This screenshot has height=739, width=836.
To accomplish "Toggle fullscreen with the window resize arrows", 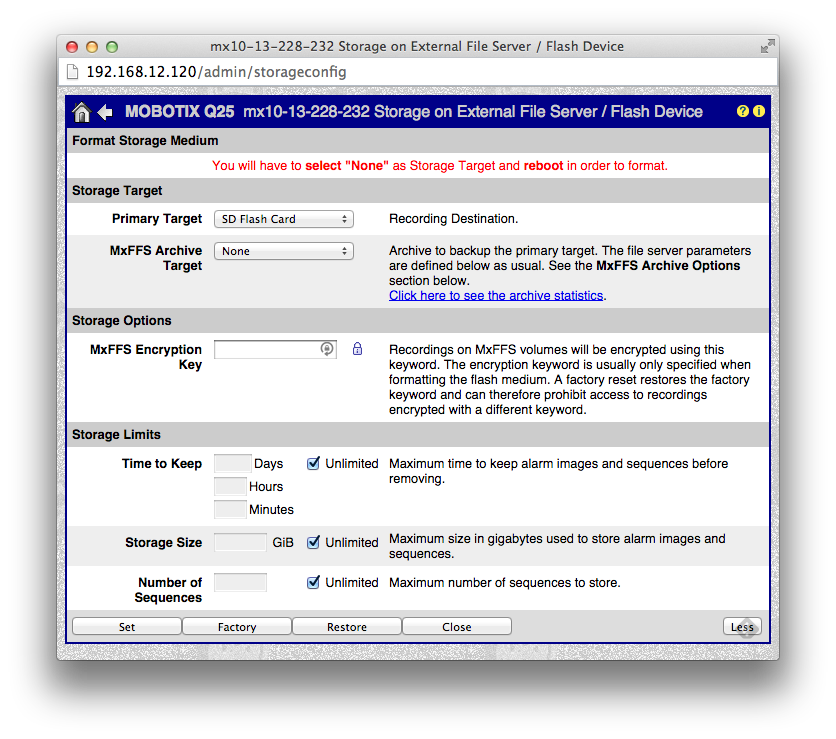I will click(767, 46).
